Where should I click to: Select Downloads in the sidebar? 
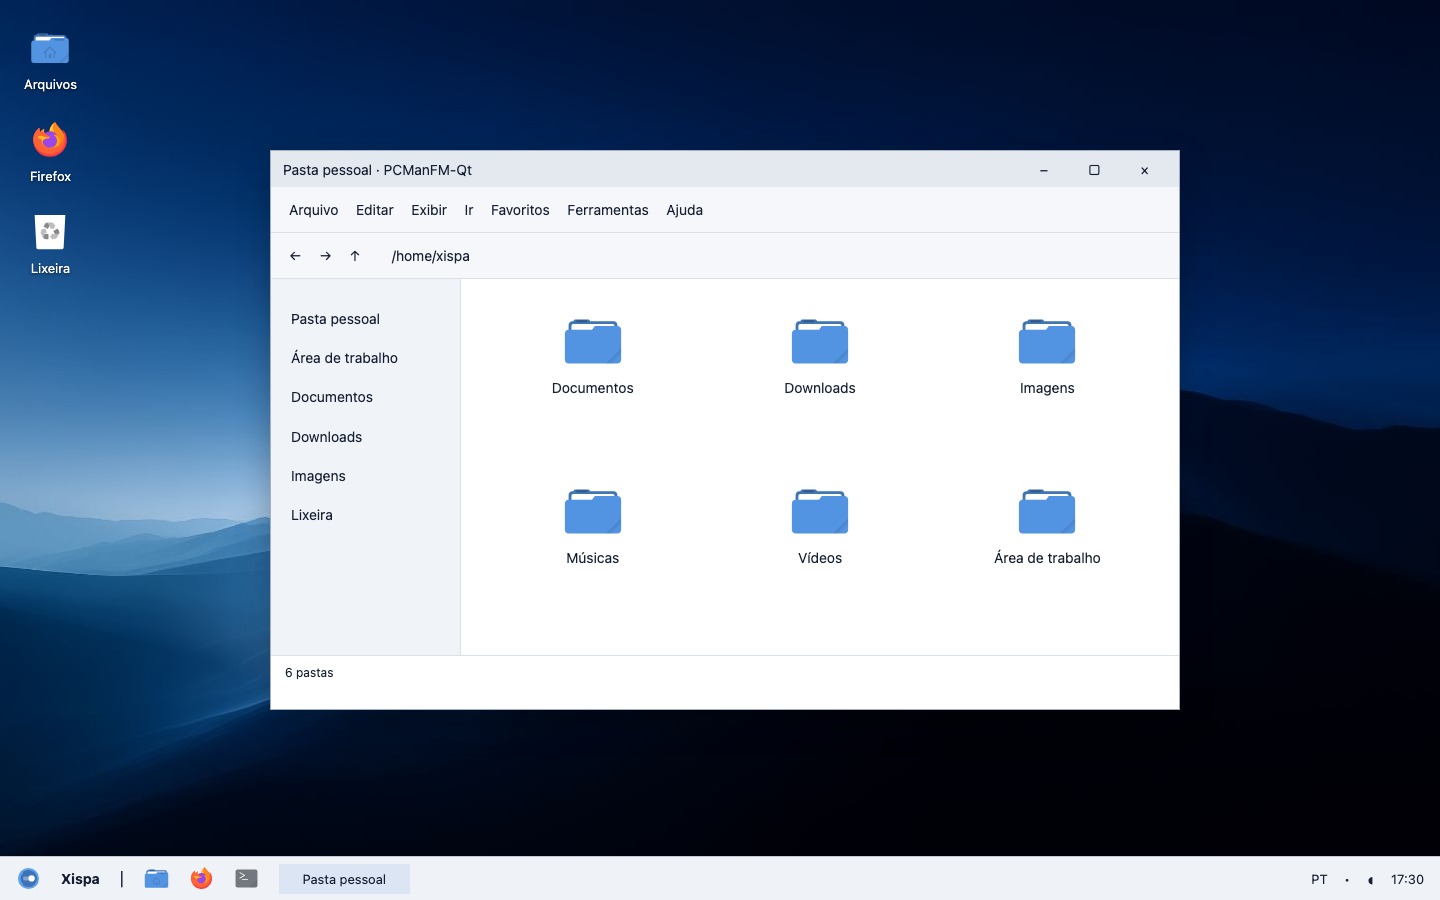(x=327, y=437)
